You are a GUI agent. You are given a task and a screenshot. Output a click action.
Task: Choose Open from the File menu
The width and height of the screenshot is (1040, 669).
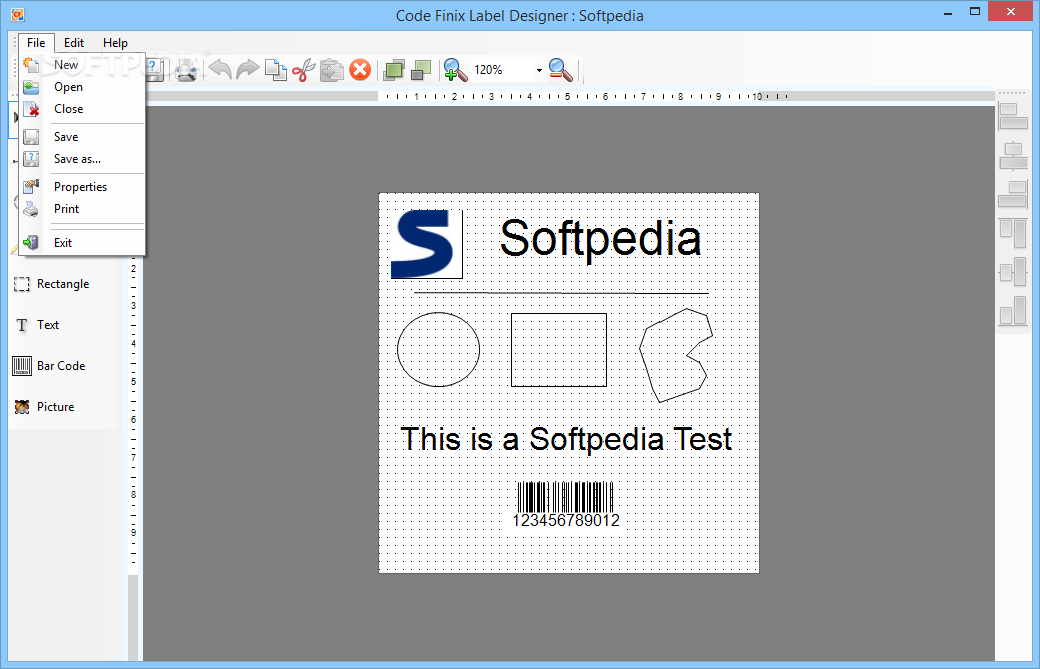[82, 87]
